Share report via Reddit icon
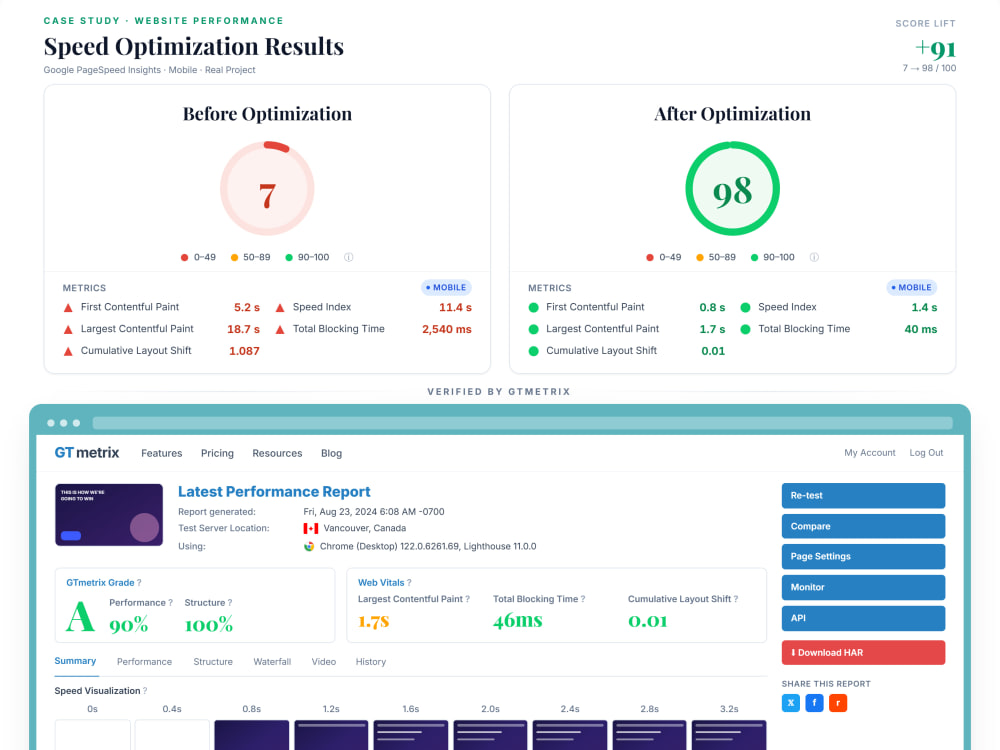 pos(838,703)
